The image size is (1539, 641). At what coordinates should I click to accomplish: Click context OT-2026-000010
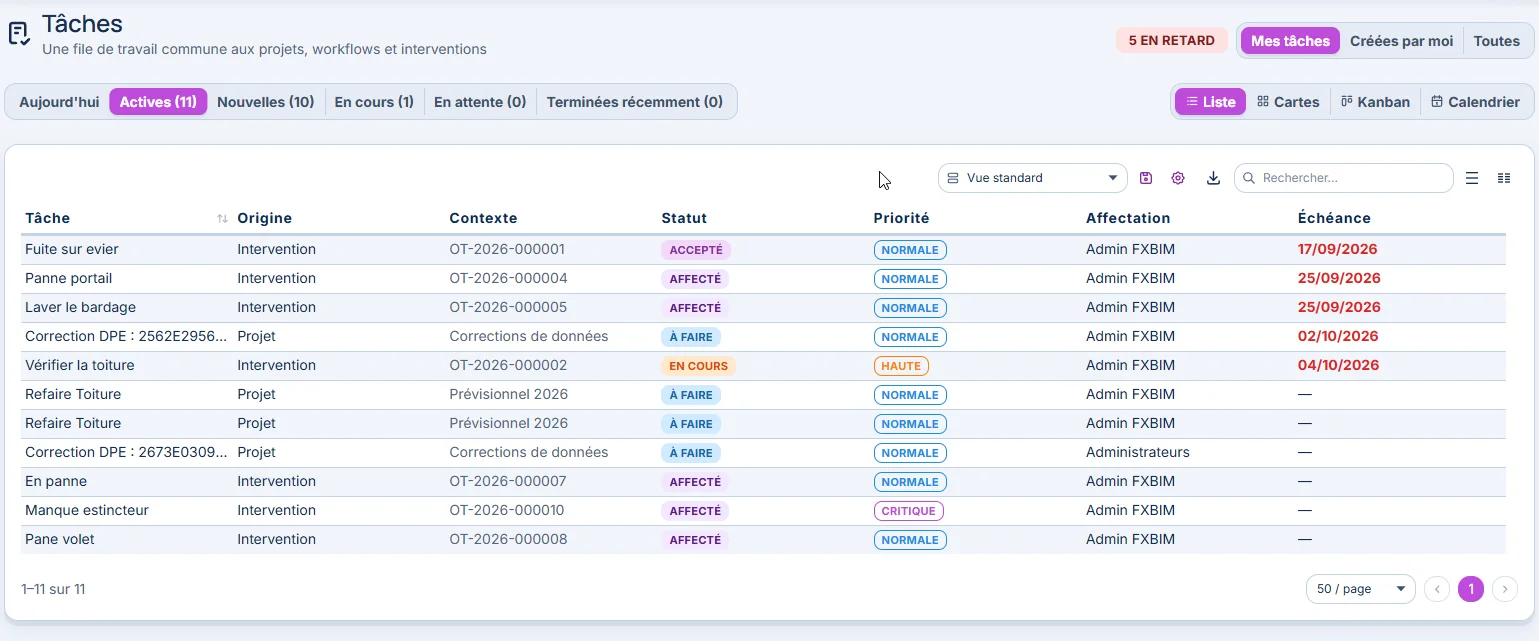coord(507,510)
